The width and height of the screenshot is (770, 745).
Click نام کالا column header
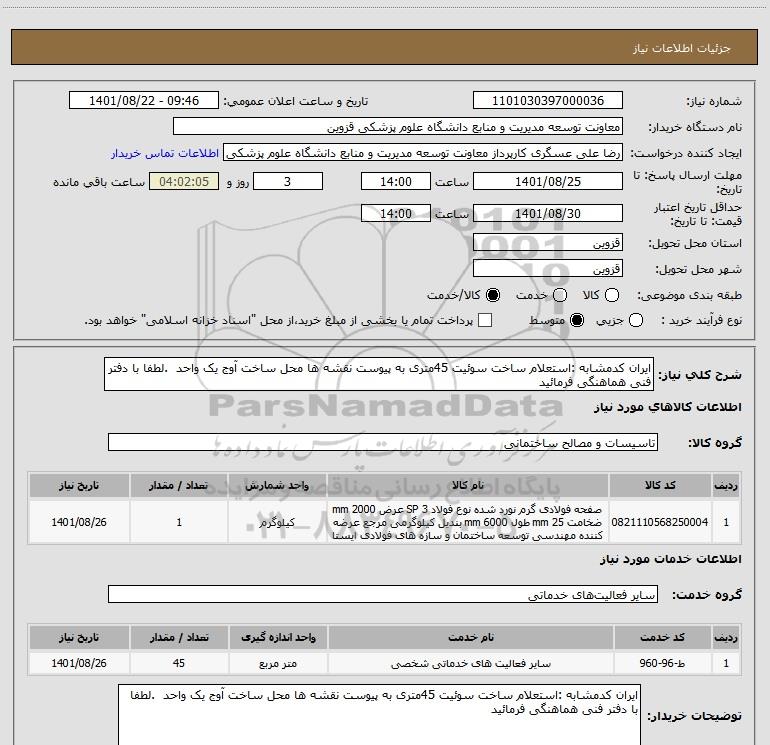click(x=468, y=485)
